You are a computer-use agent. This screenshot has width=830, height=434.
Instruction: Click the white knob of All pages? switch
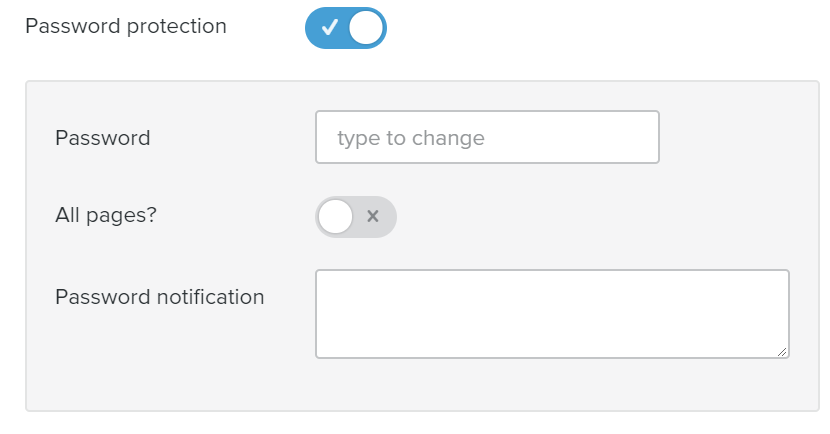(x=336, y=216)
